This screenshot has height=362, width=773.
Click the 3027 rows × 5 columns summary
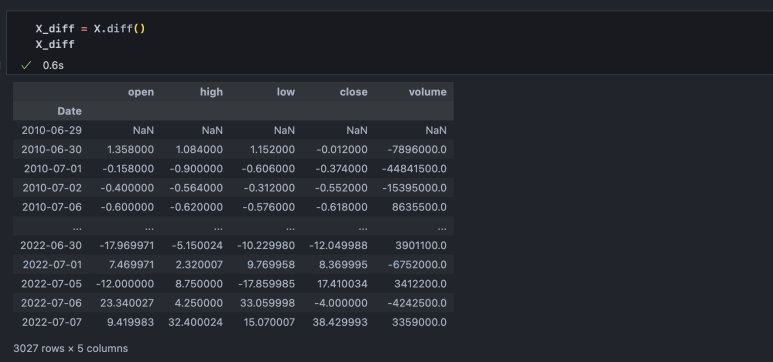click(70, 348)
